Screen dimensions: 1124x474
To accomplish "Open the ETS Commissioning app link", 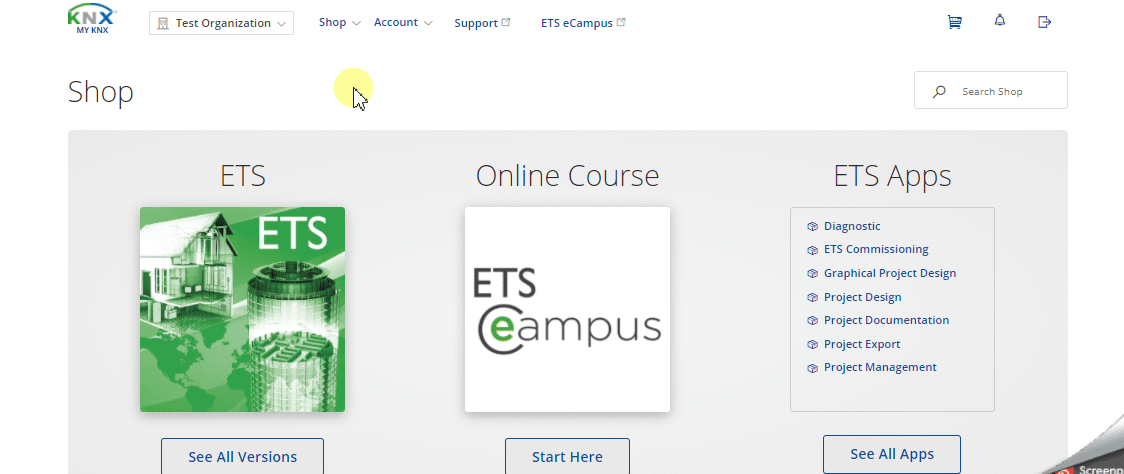I will [876, 250].
